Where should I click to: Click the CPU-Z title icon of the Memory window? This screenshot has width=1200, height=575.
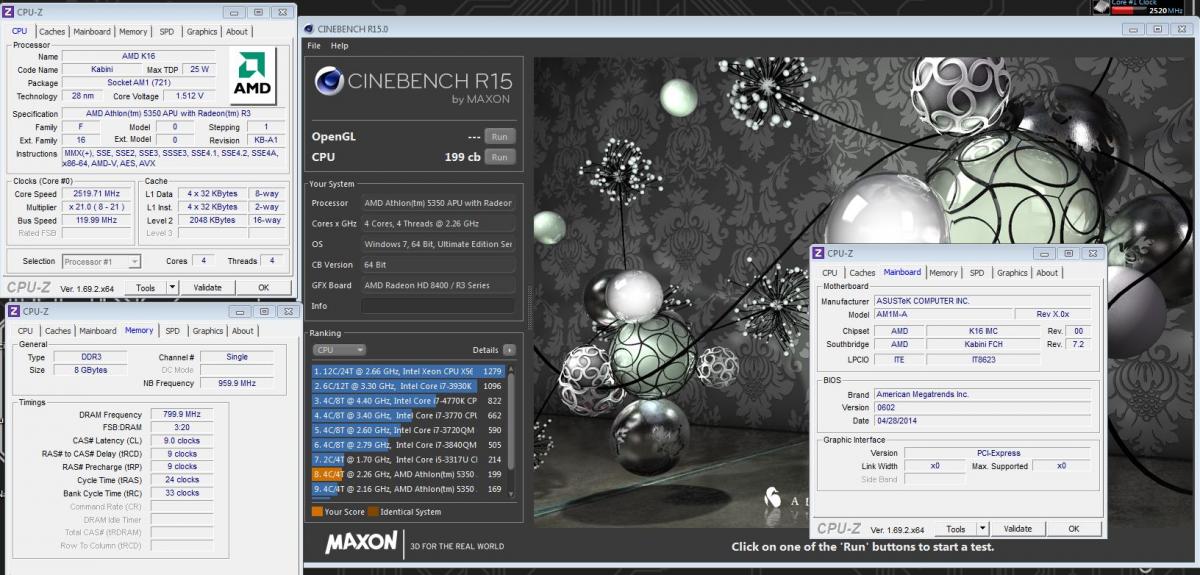(x=13, y=312)
